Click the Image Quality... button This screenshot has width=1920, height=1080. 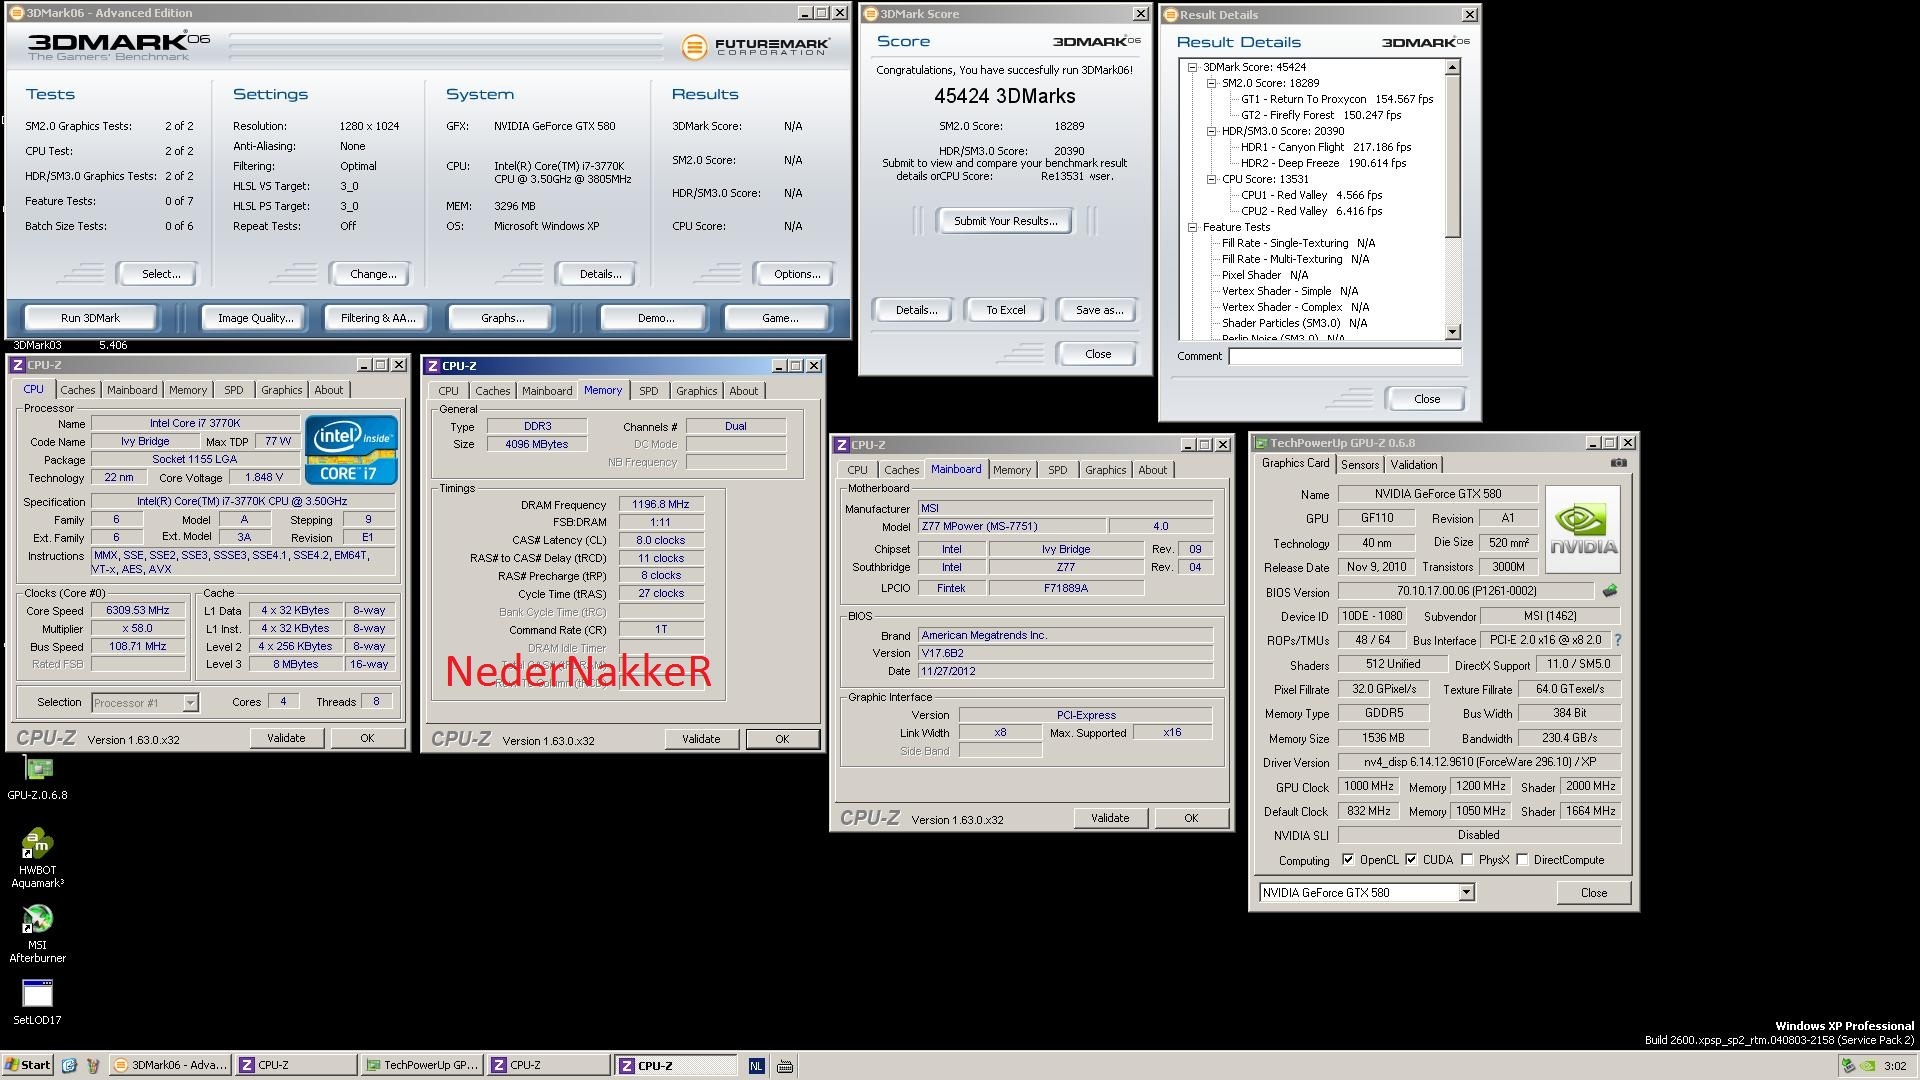[x=256, y=318]
